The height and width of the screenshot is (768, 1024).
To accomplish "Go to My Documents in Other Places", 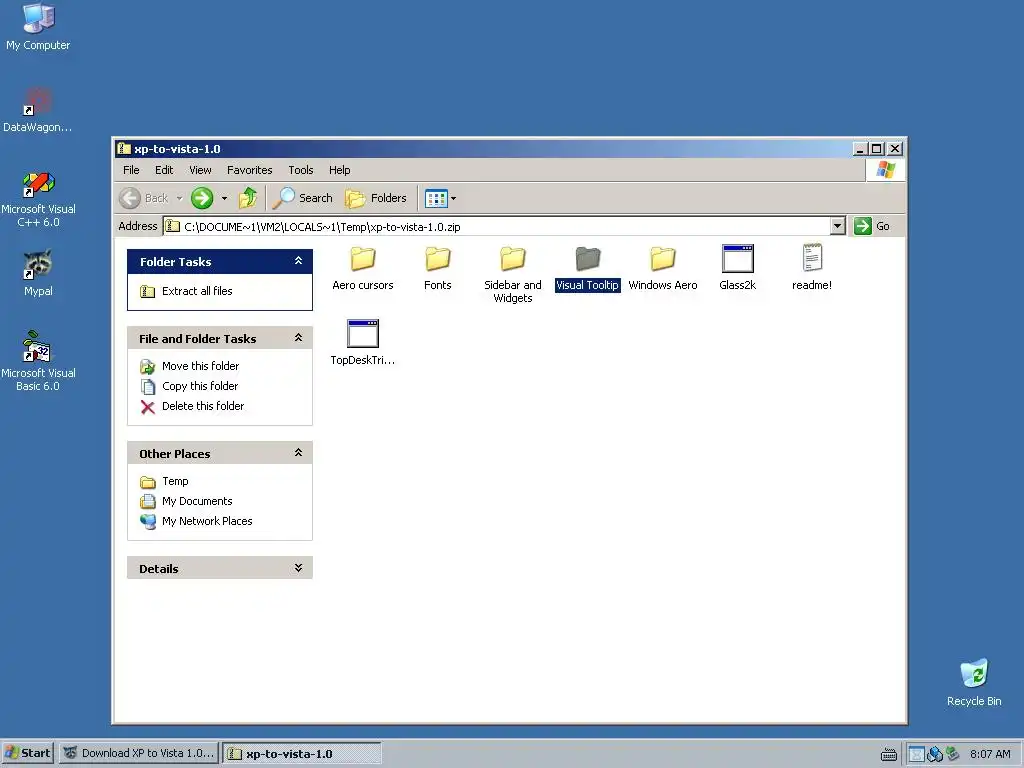I will (x=187, y=502).
